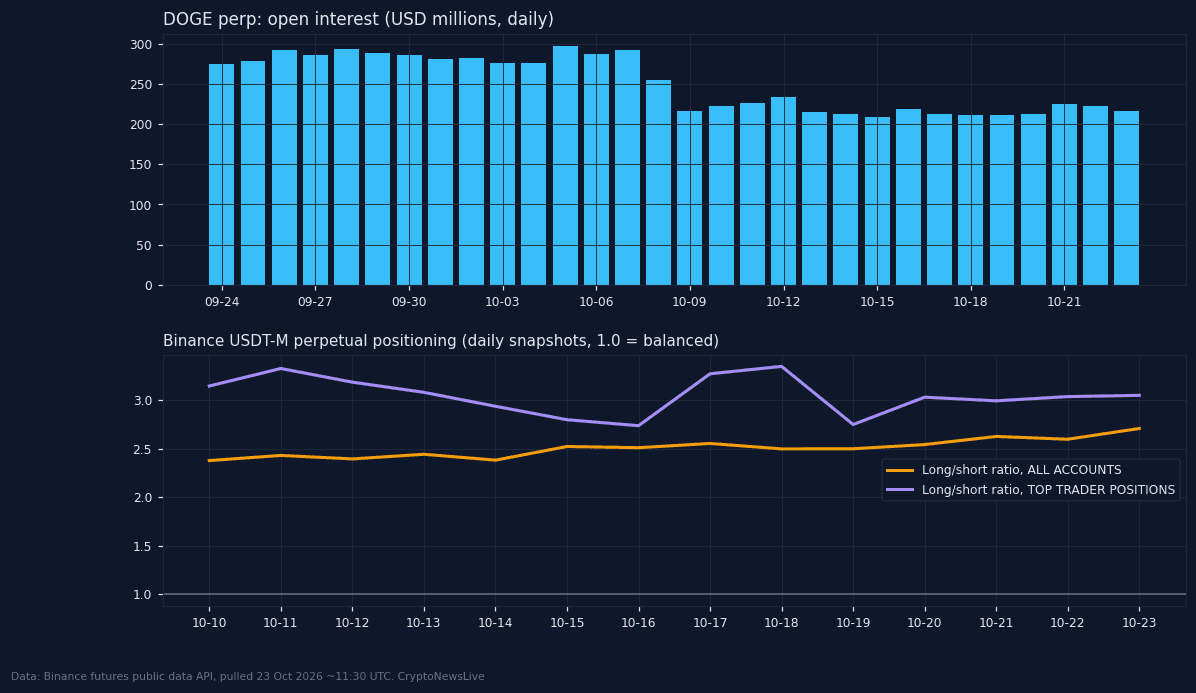This screenshot has height=693, width=1196.
Task: Click the 09-24 x-axis date label
Action: pyautogui.click(x=222, y=302)
